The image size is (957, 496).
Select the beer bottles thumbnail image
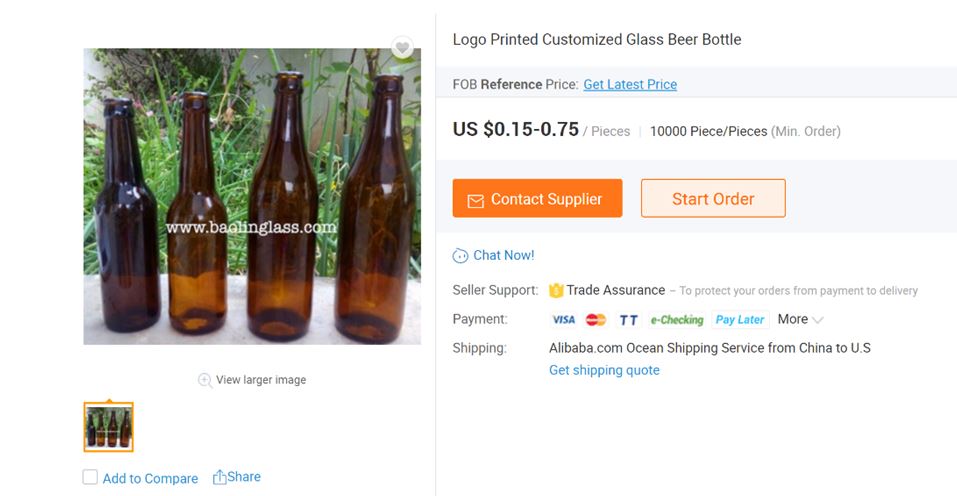pyautogui.click(x=108, y=427)
